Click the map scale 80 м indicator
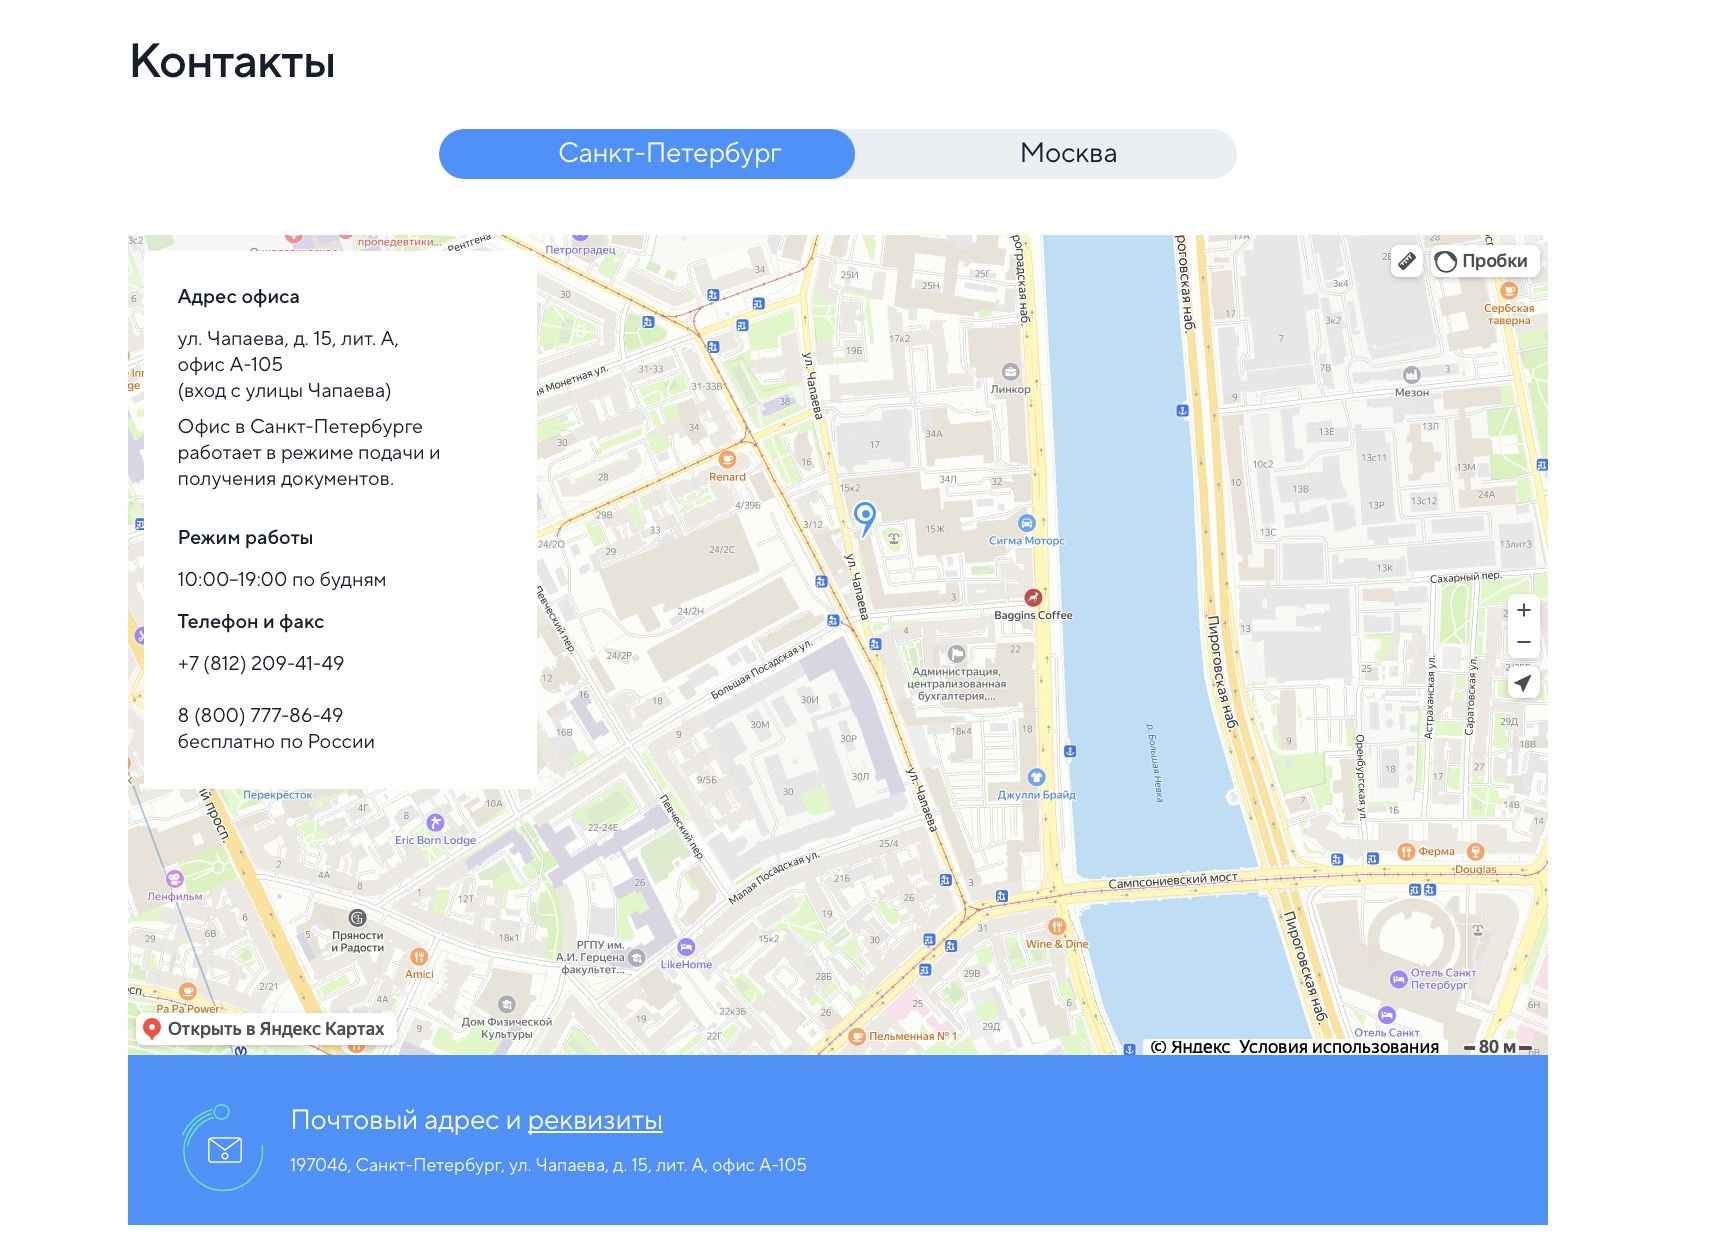1722x1242 pixels. pos(1498,1047)
